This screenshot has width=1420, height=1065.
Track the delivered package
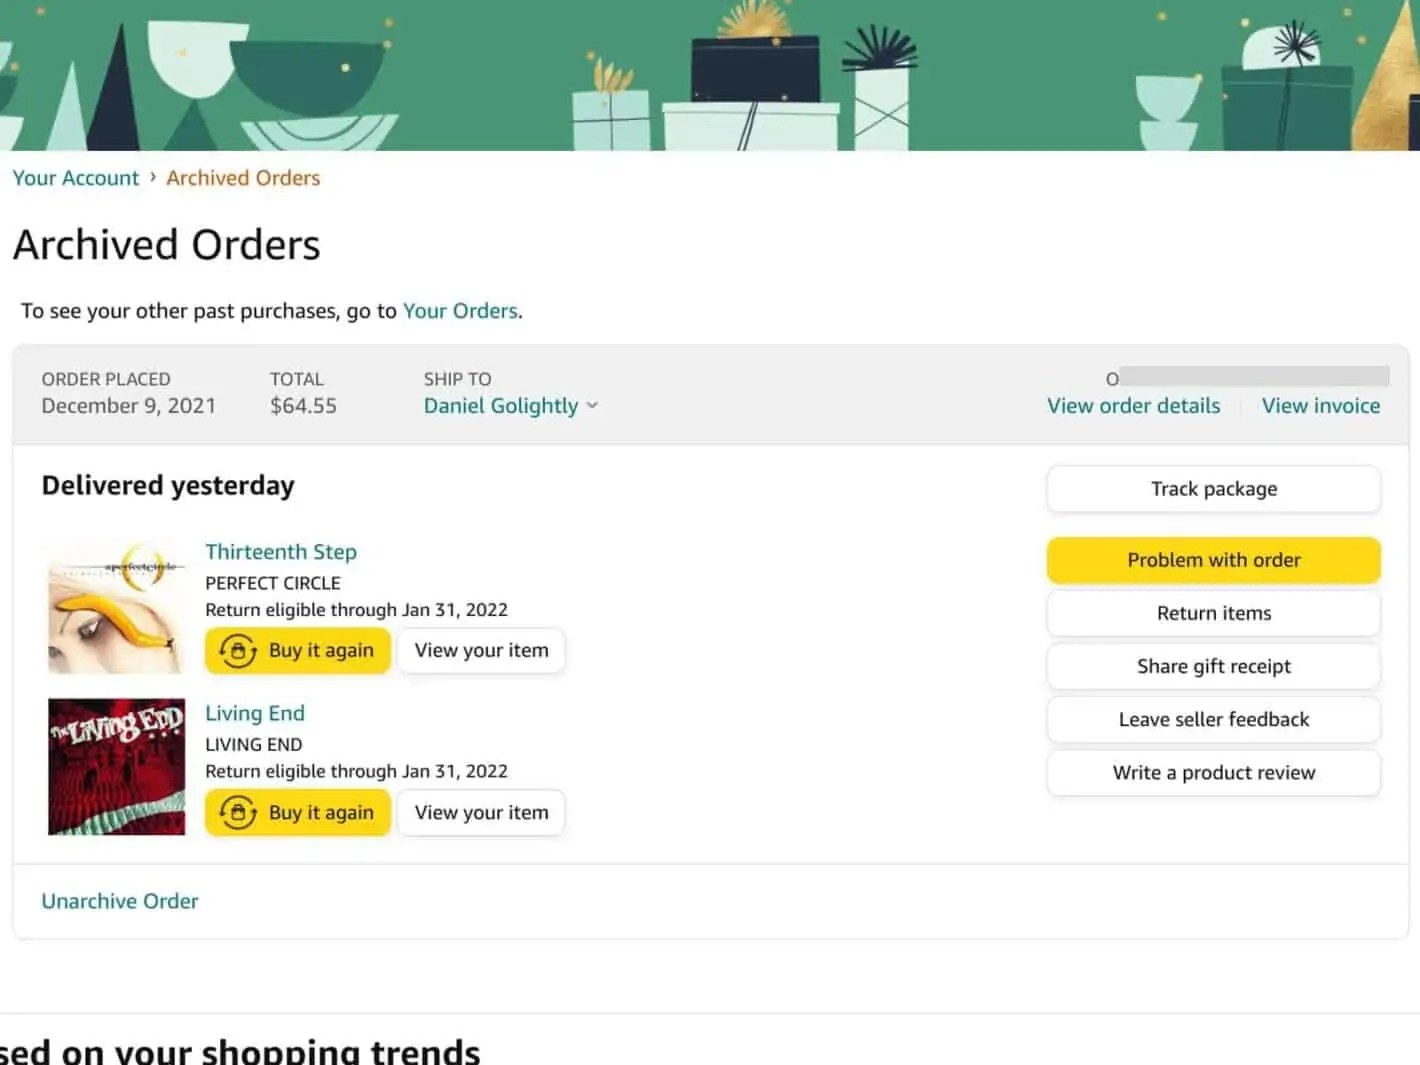pyautogui.click(x=1212, y=489)
